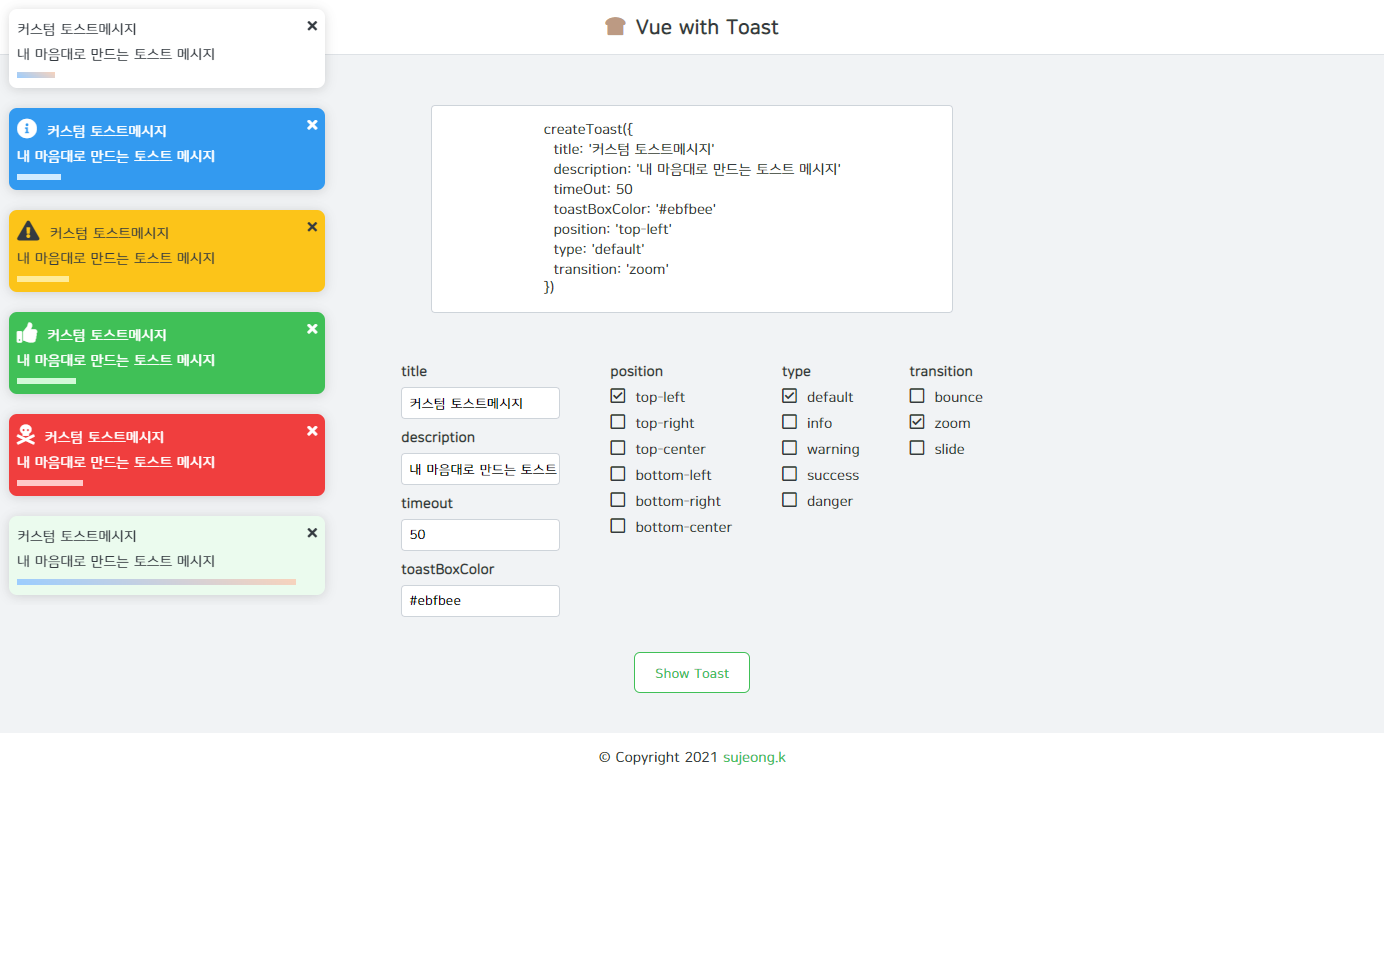Open the sujeong.k copyright link
The width and height of the screenshot is (1384, 957).
[x=754, y=757]
